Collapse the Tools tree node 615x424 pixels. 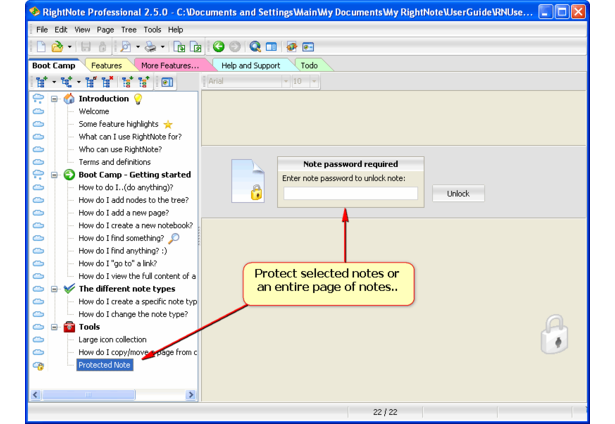click(54, 327)
